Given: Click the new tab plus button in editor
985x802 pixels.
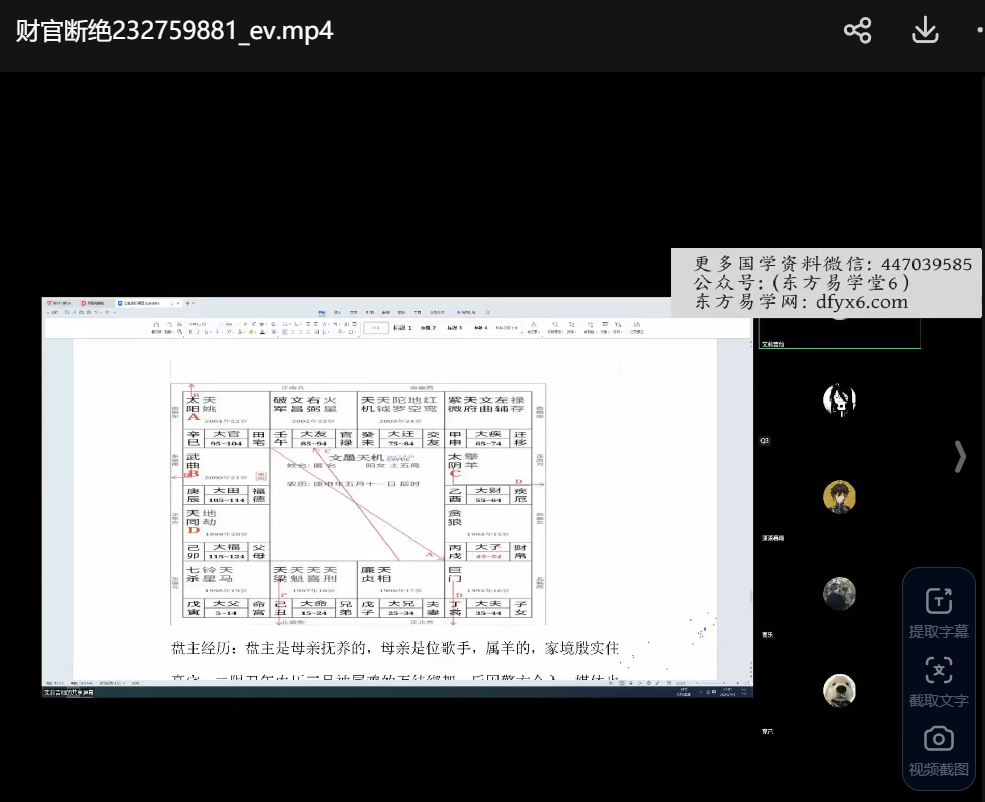Looking at the screenshot, I should (x=186, y=302).
